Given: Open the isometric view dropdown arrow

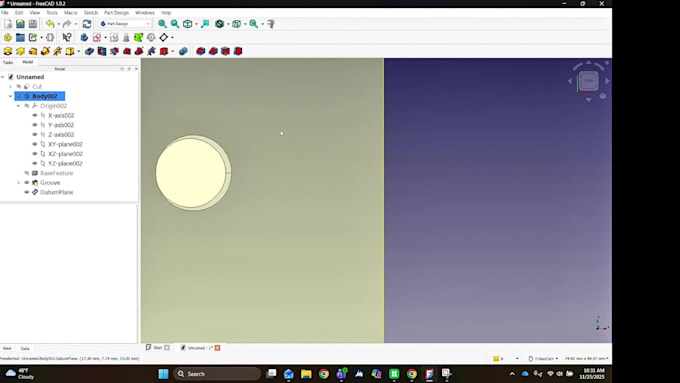Looking at the screenshot, I should click(196, 24).
